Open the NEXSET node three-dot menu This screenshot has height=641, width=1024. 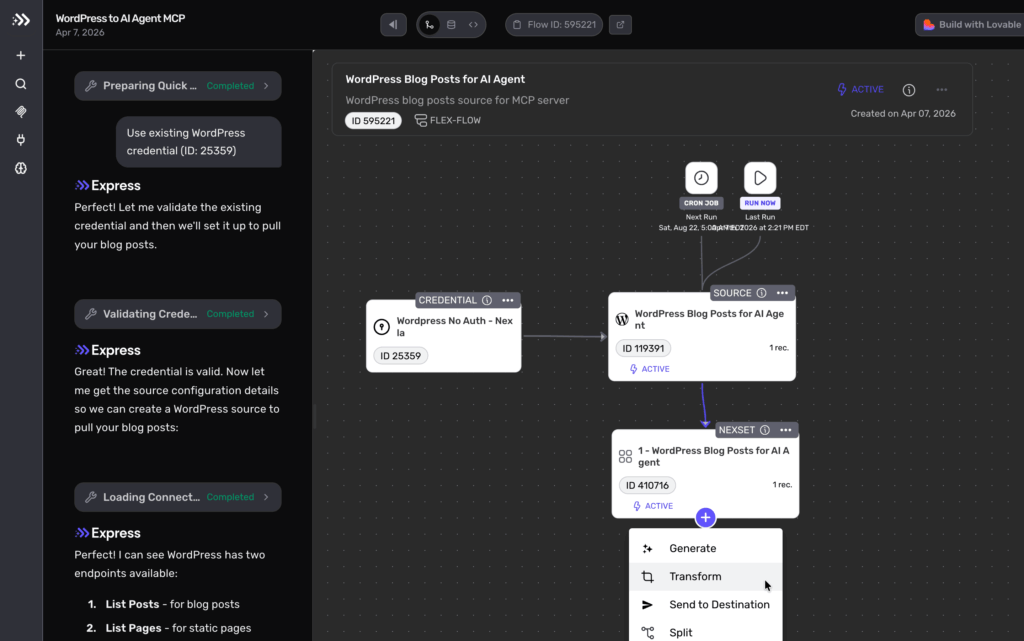[786, 430]
